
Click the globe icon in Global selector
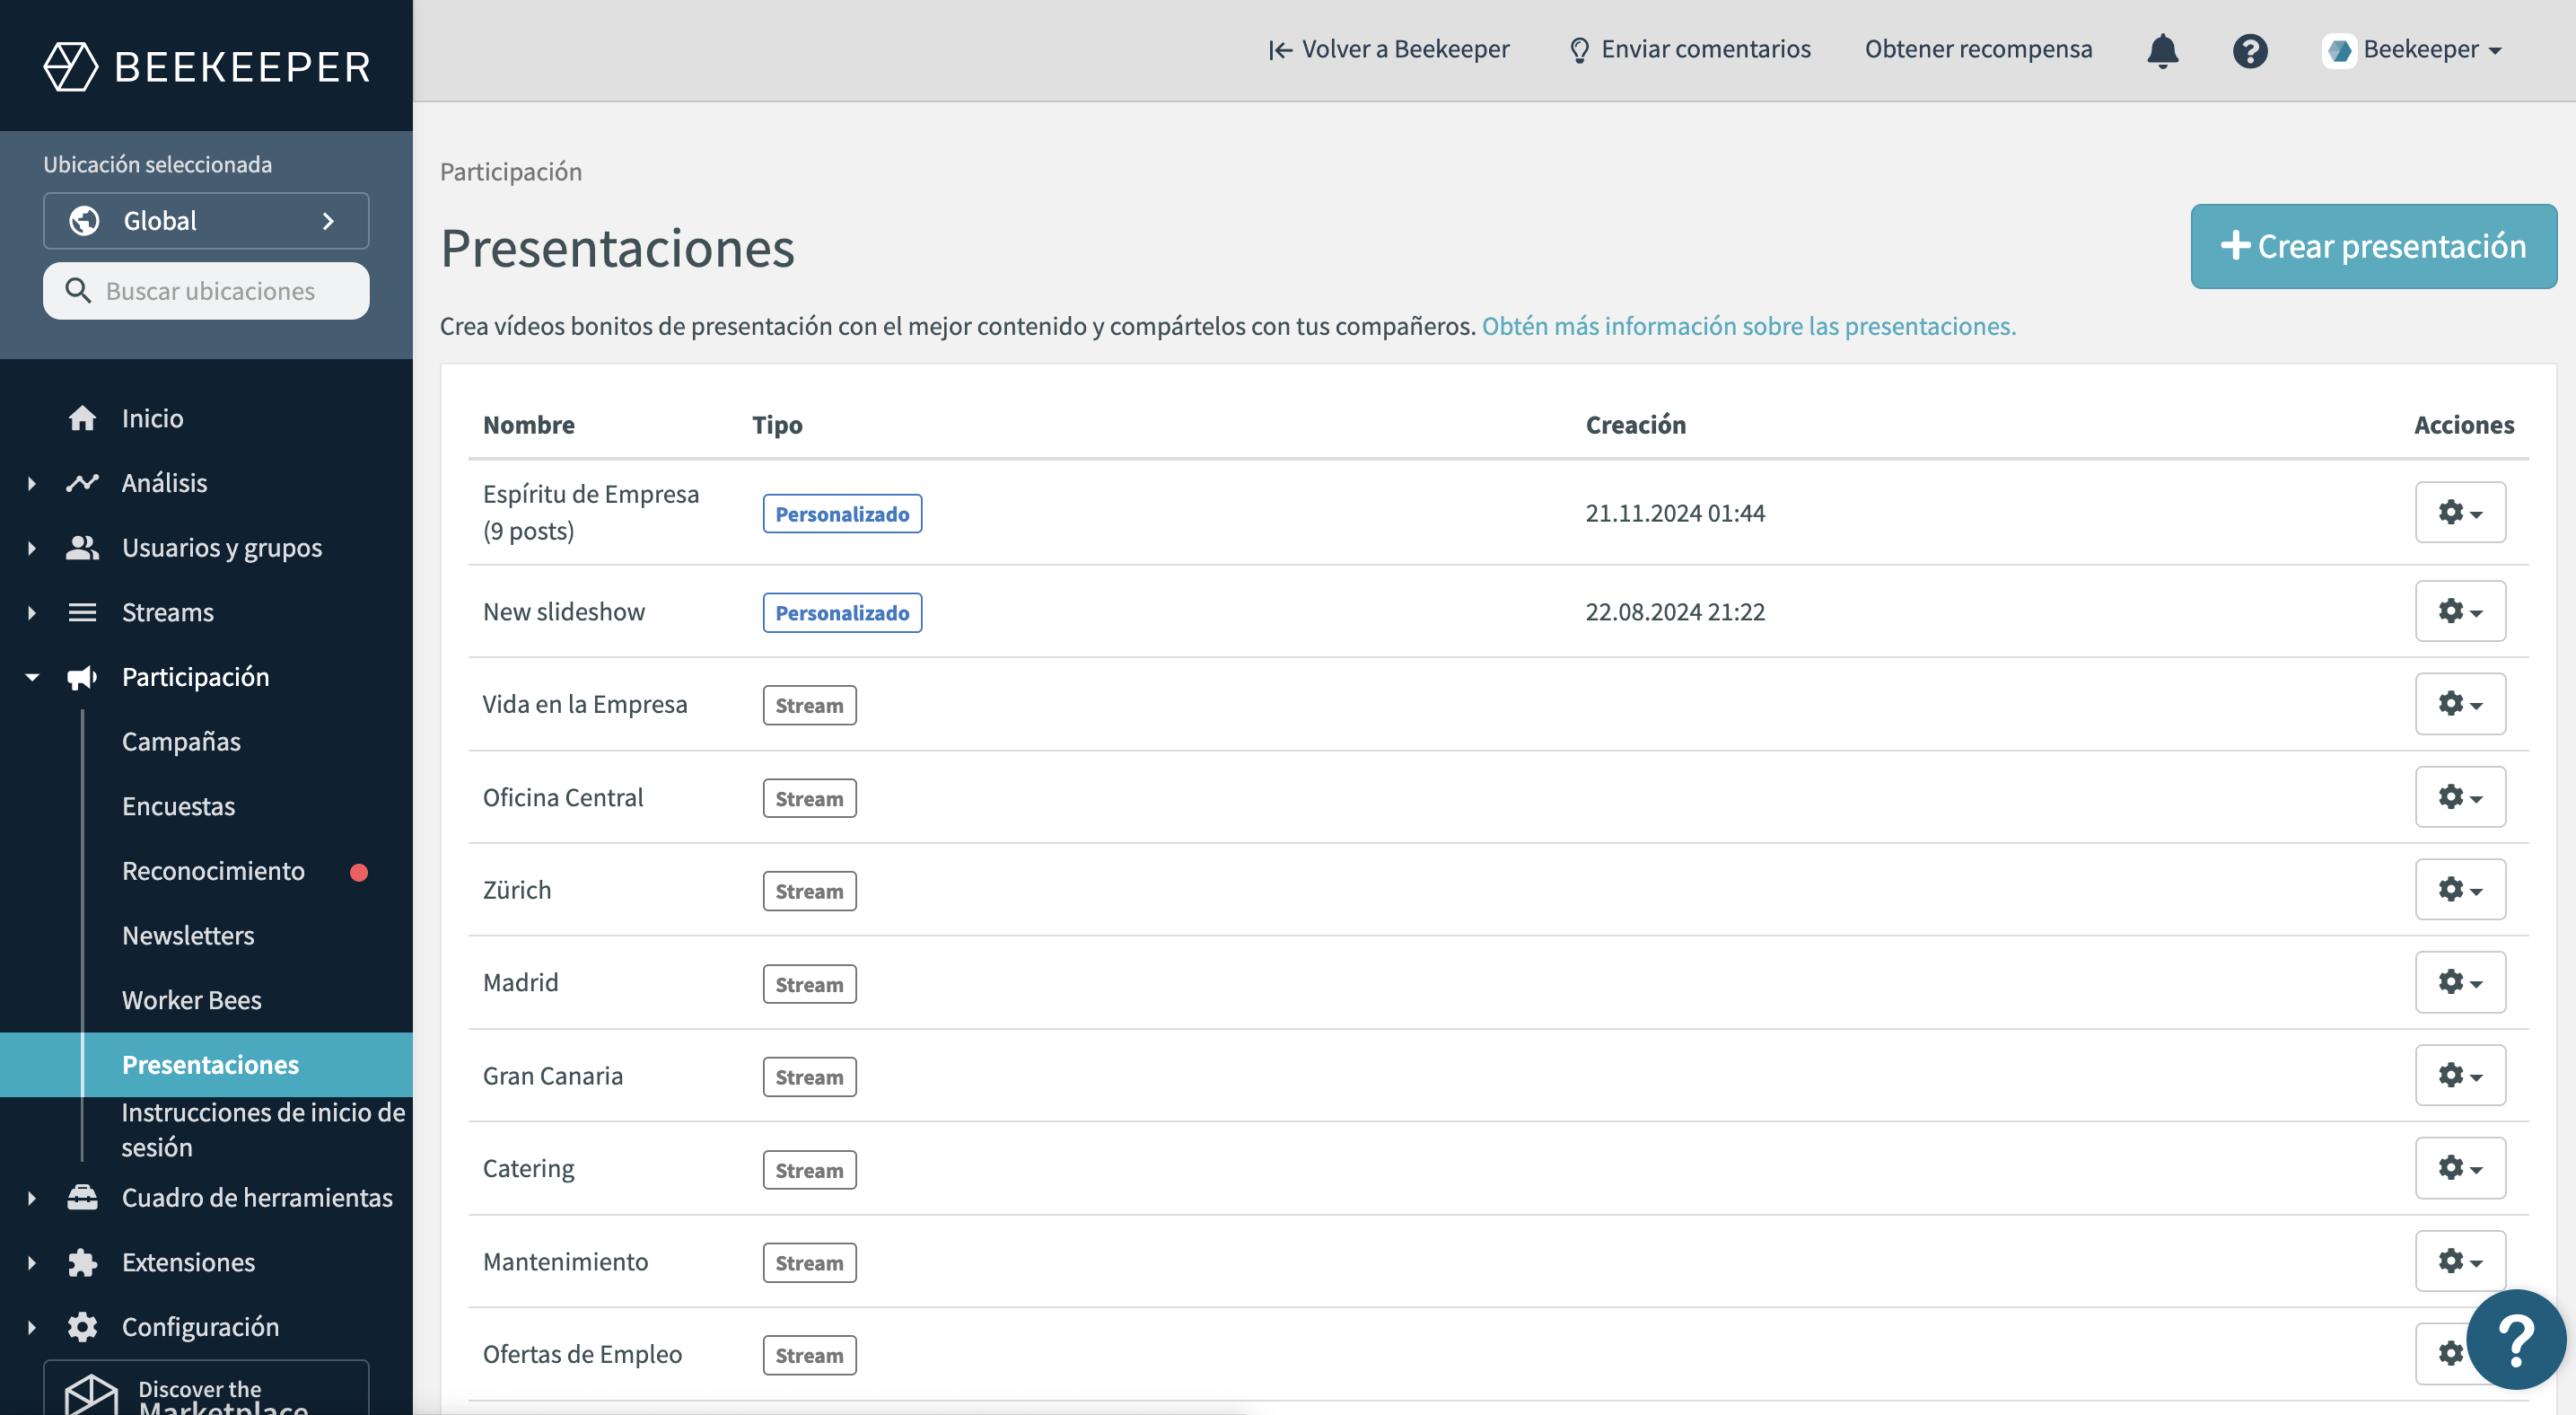click(84, 221)
